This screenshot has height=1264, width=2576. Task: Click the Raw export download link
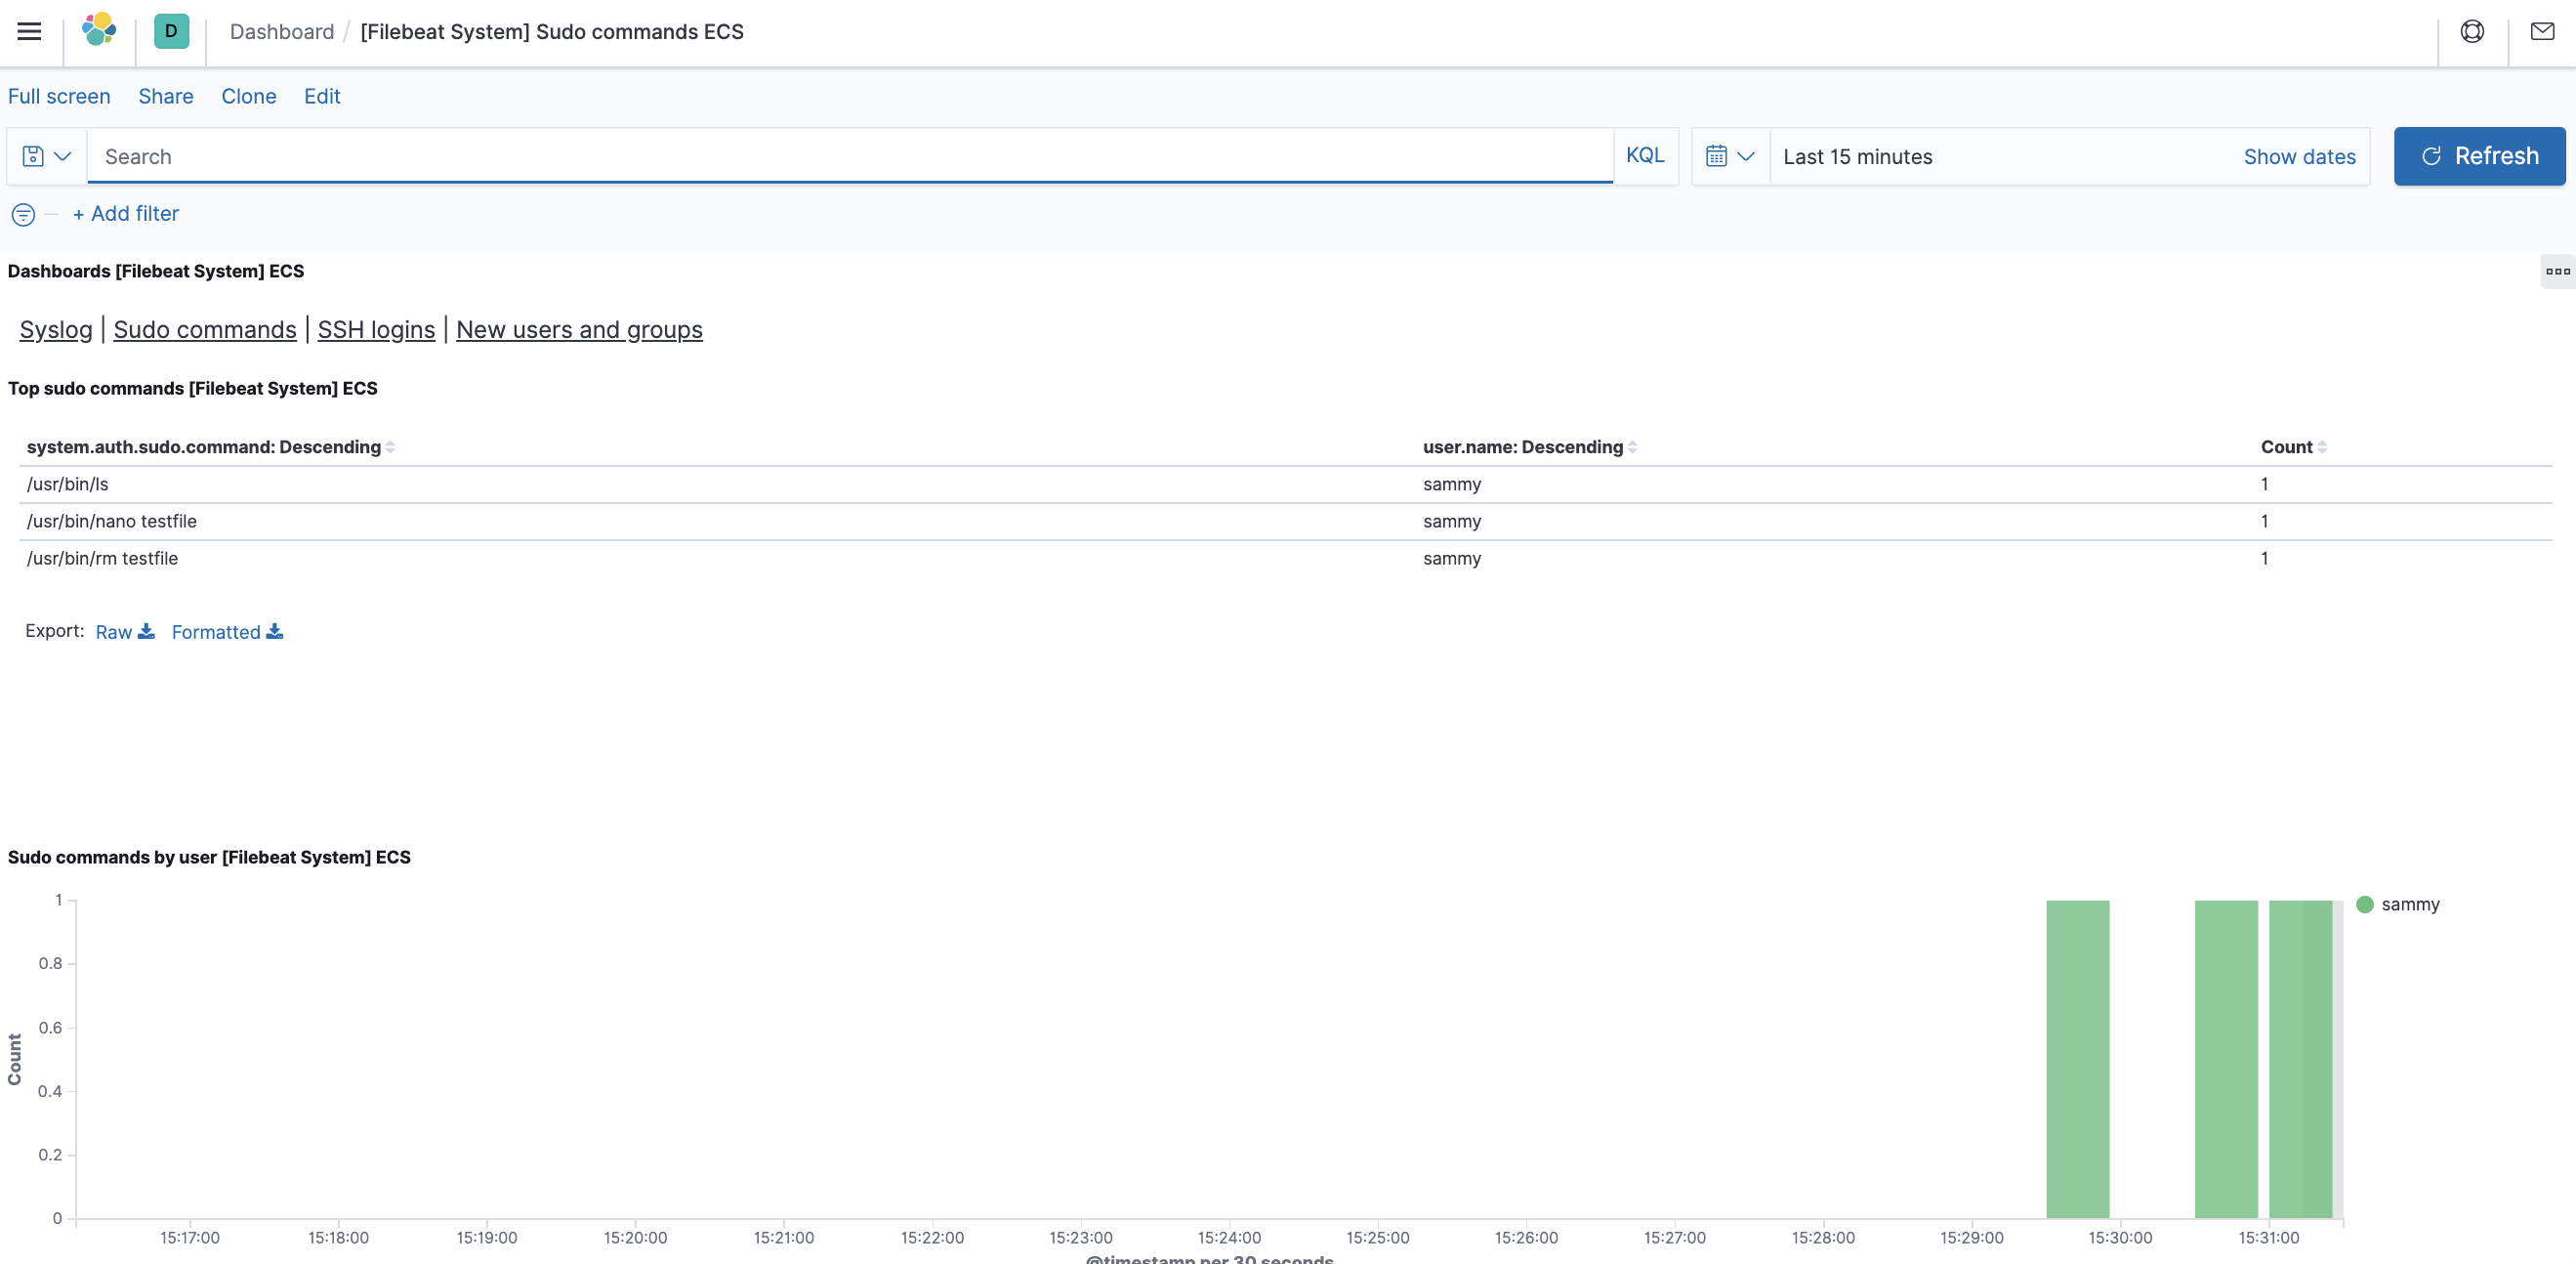[x=121, y=631]
